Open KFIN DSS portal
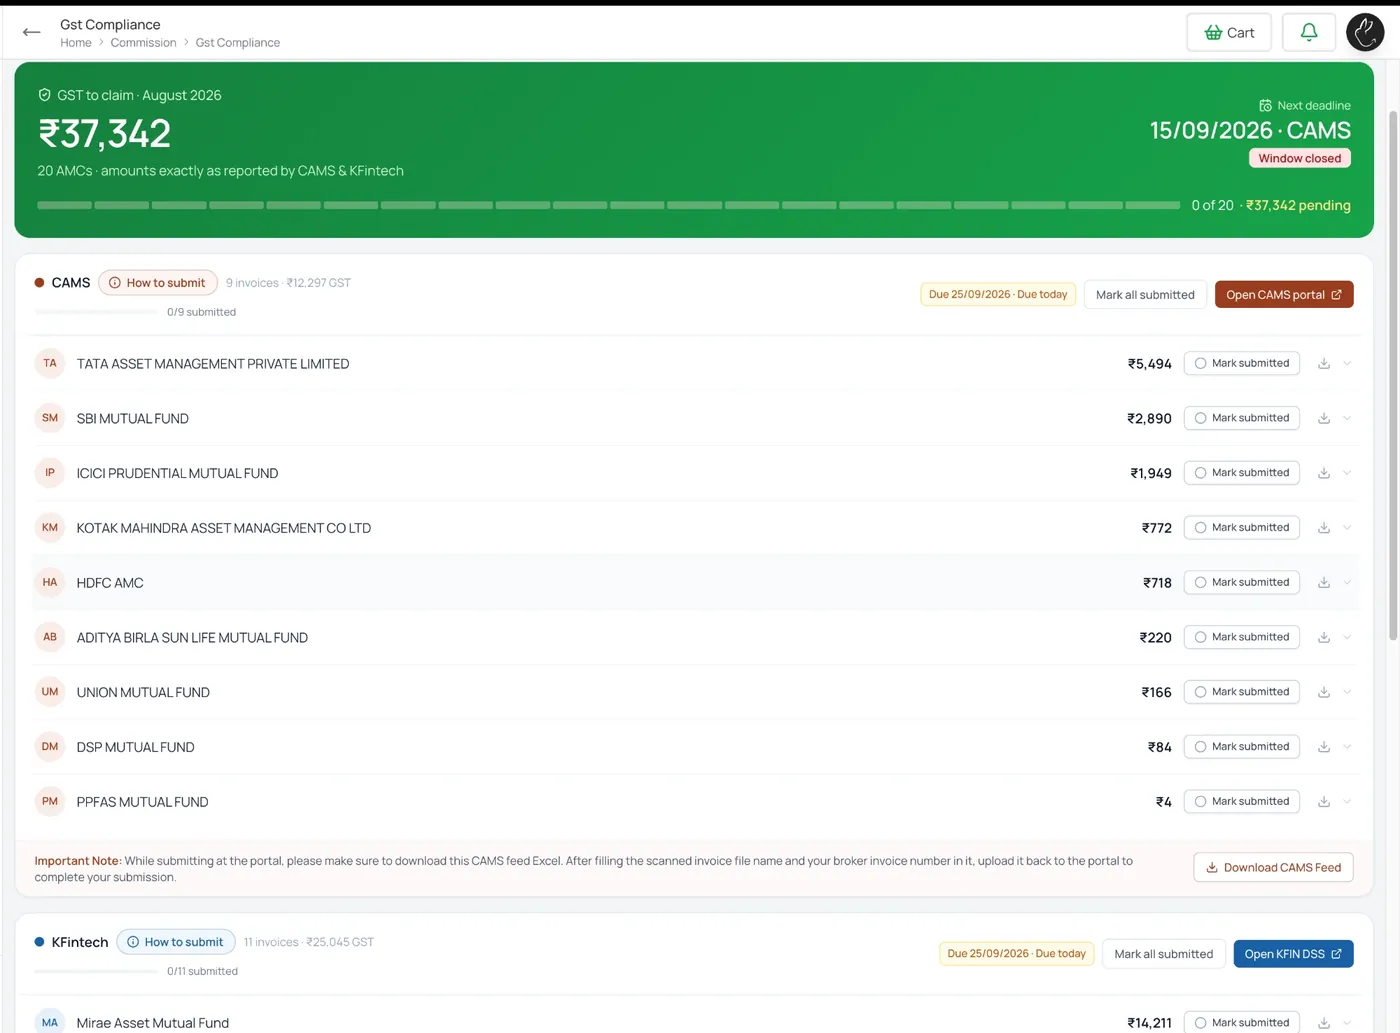Image resolution: width=1400 pixels, height=1033 pixels. point(1293,954)
